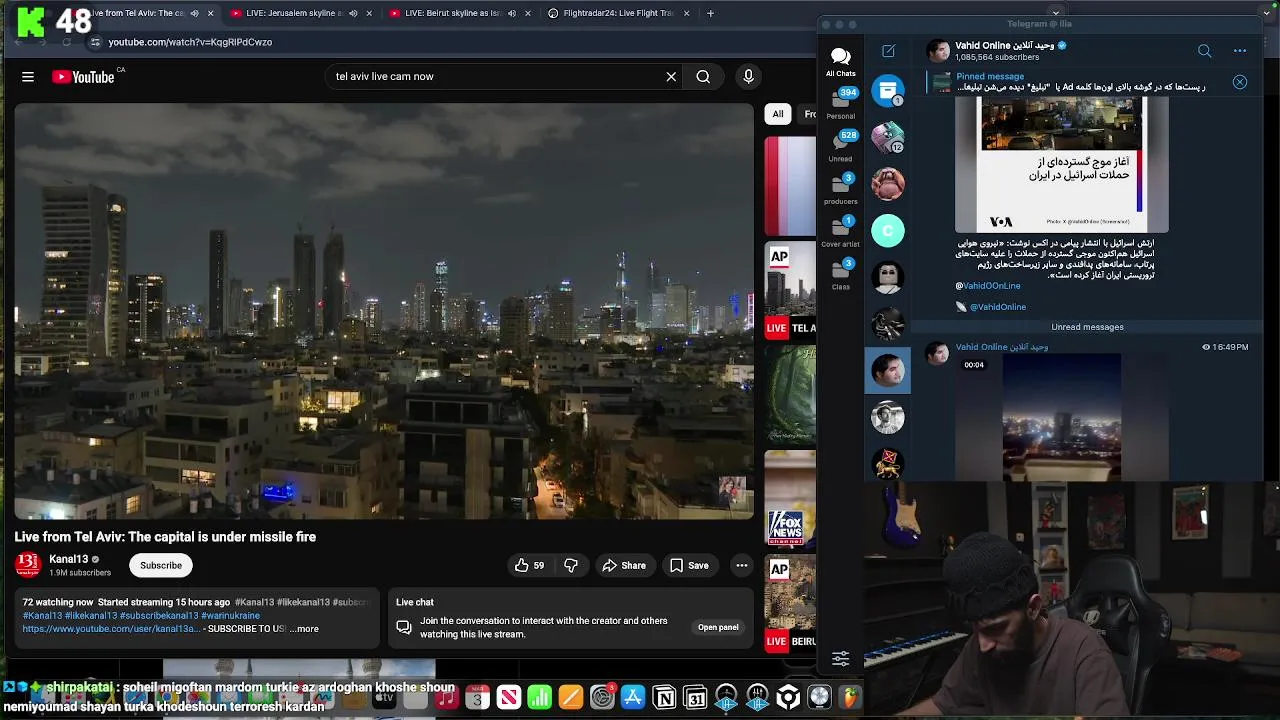Clear the YouTube search query
The height and width of the screenshot is (720, 1280).
pos(671,77)
